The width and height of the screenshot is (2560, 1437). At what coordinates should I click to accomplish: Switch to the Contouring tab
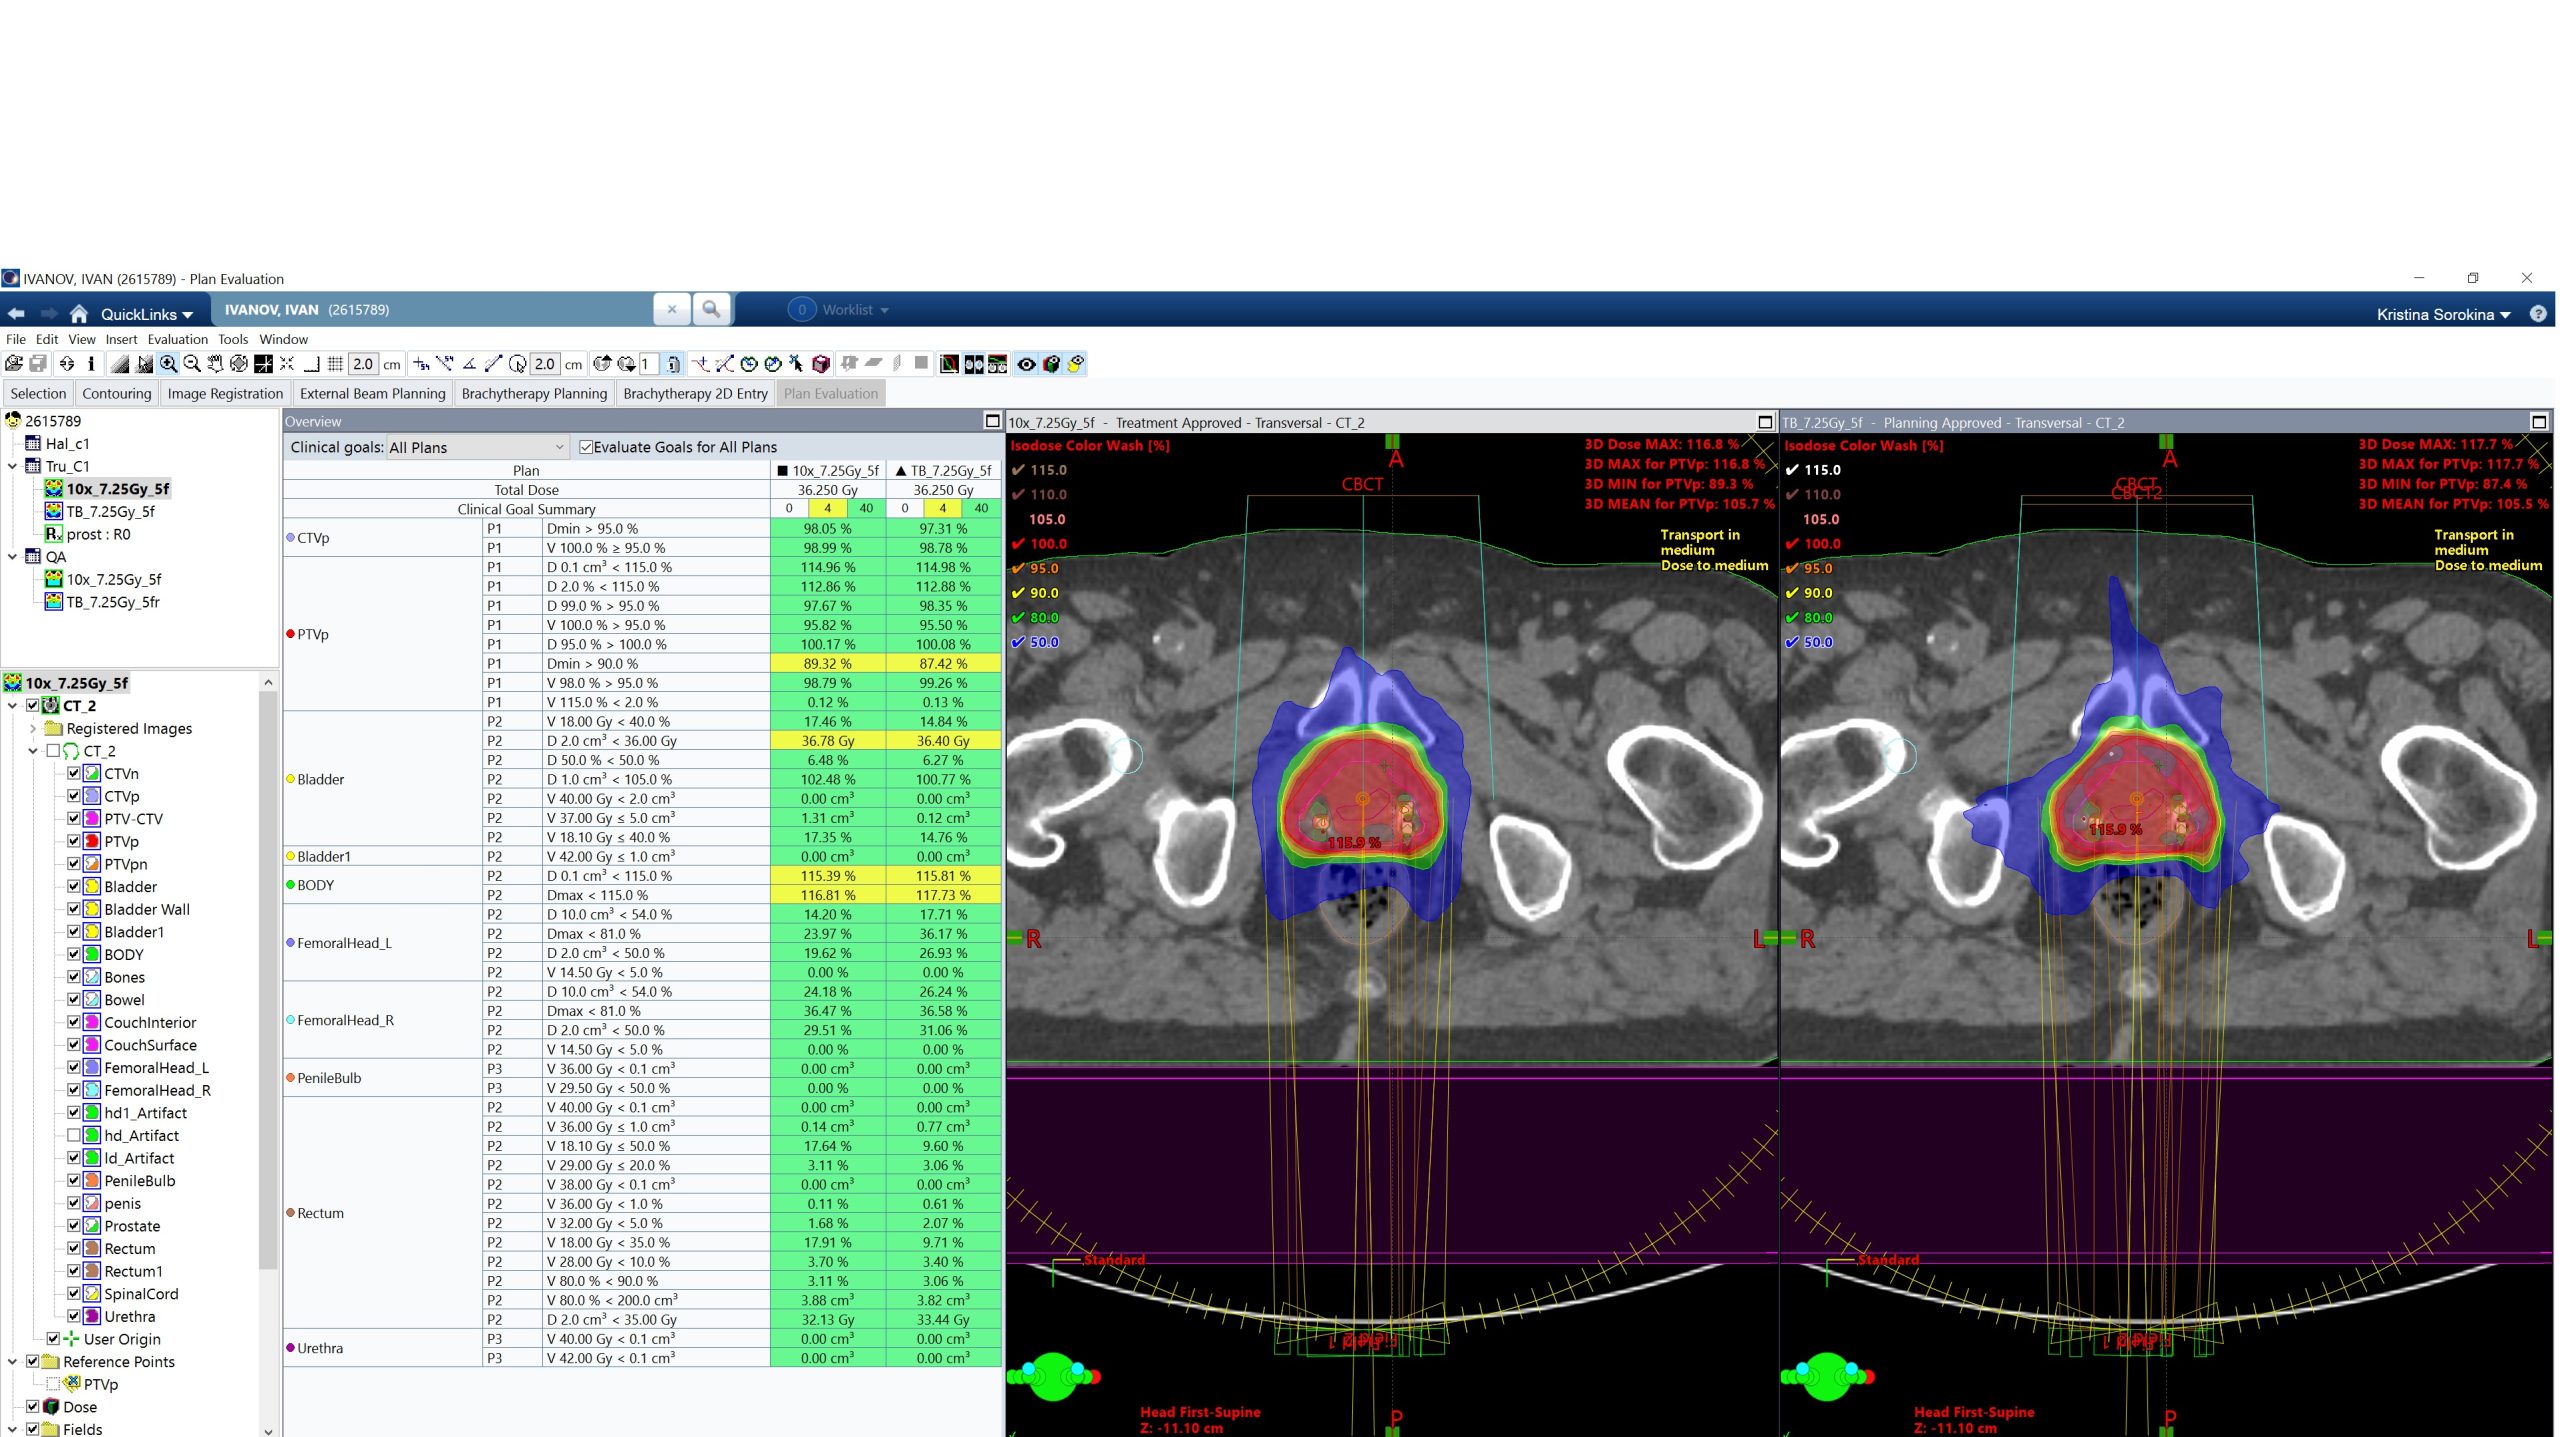tap(116, 393)
